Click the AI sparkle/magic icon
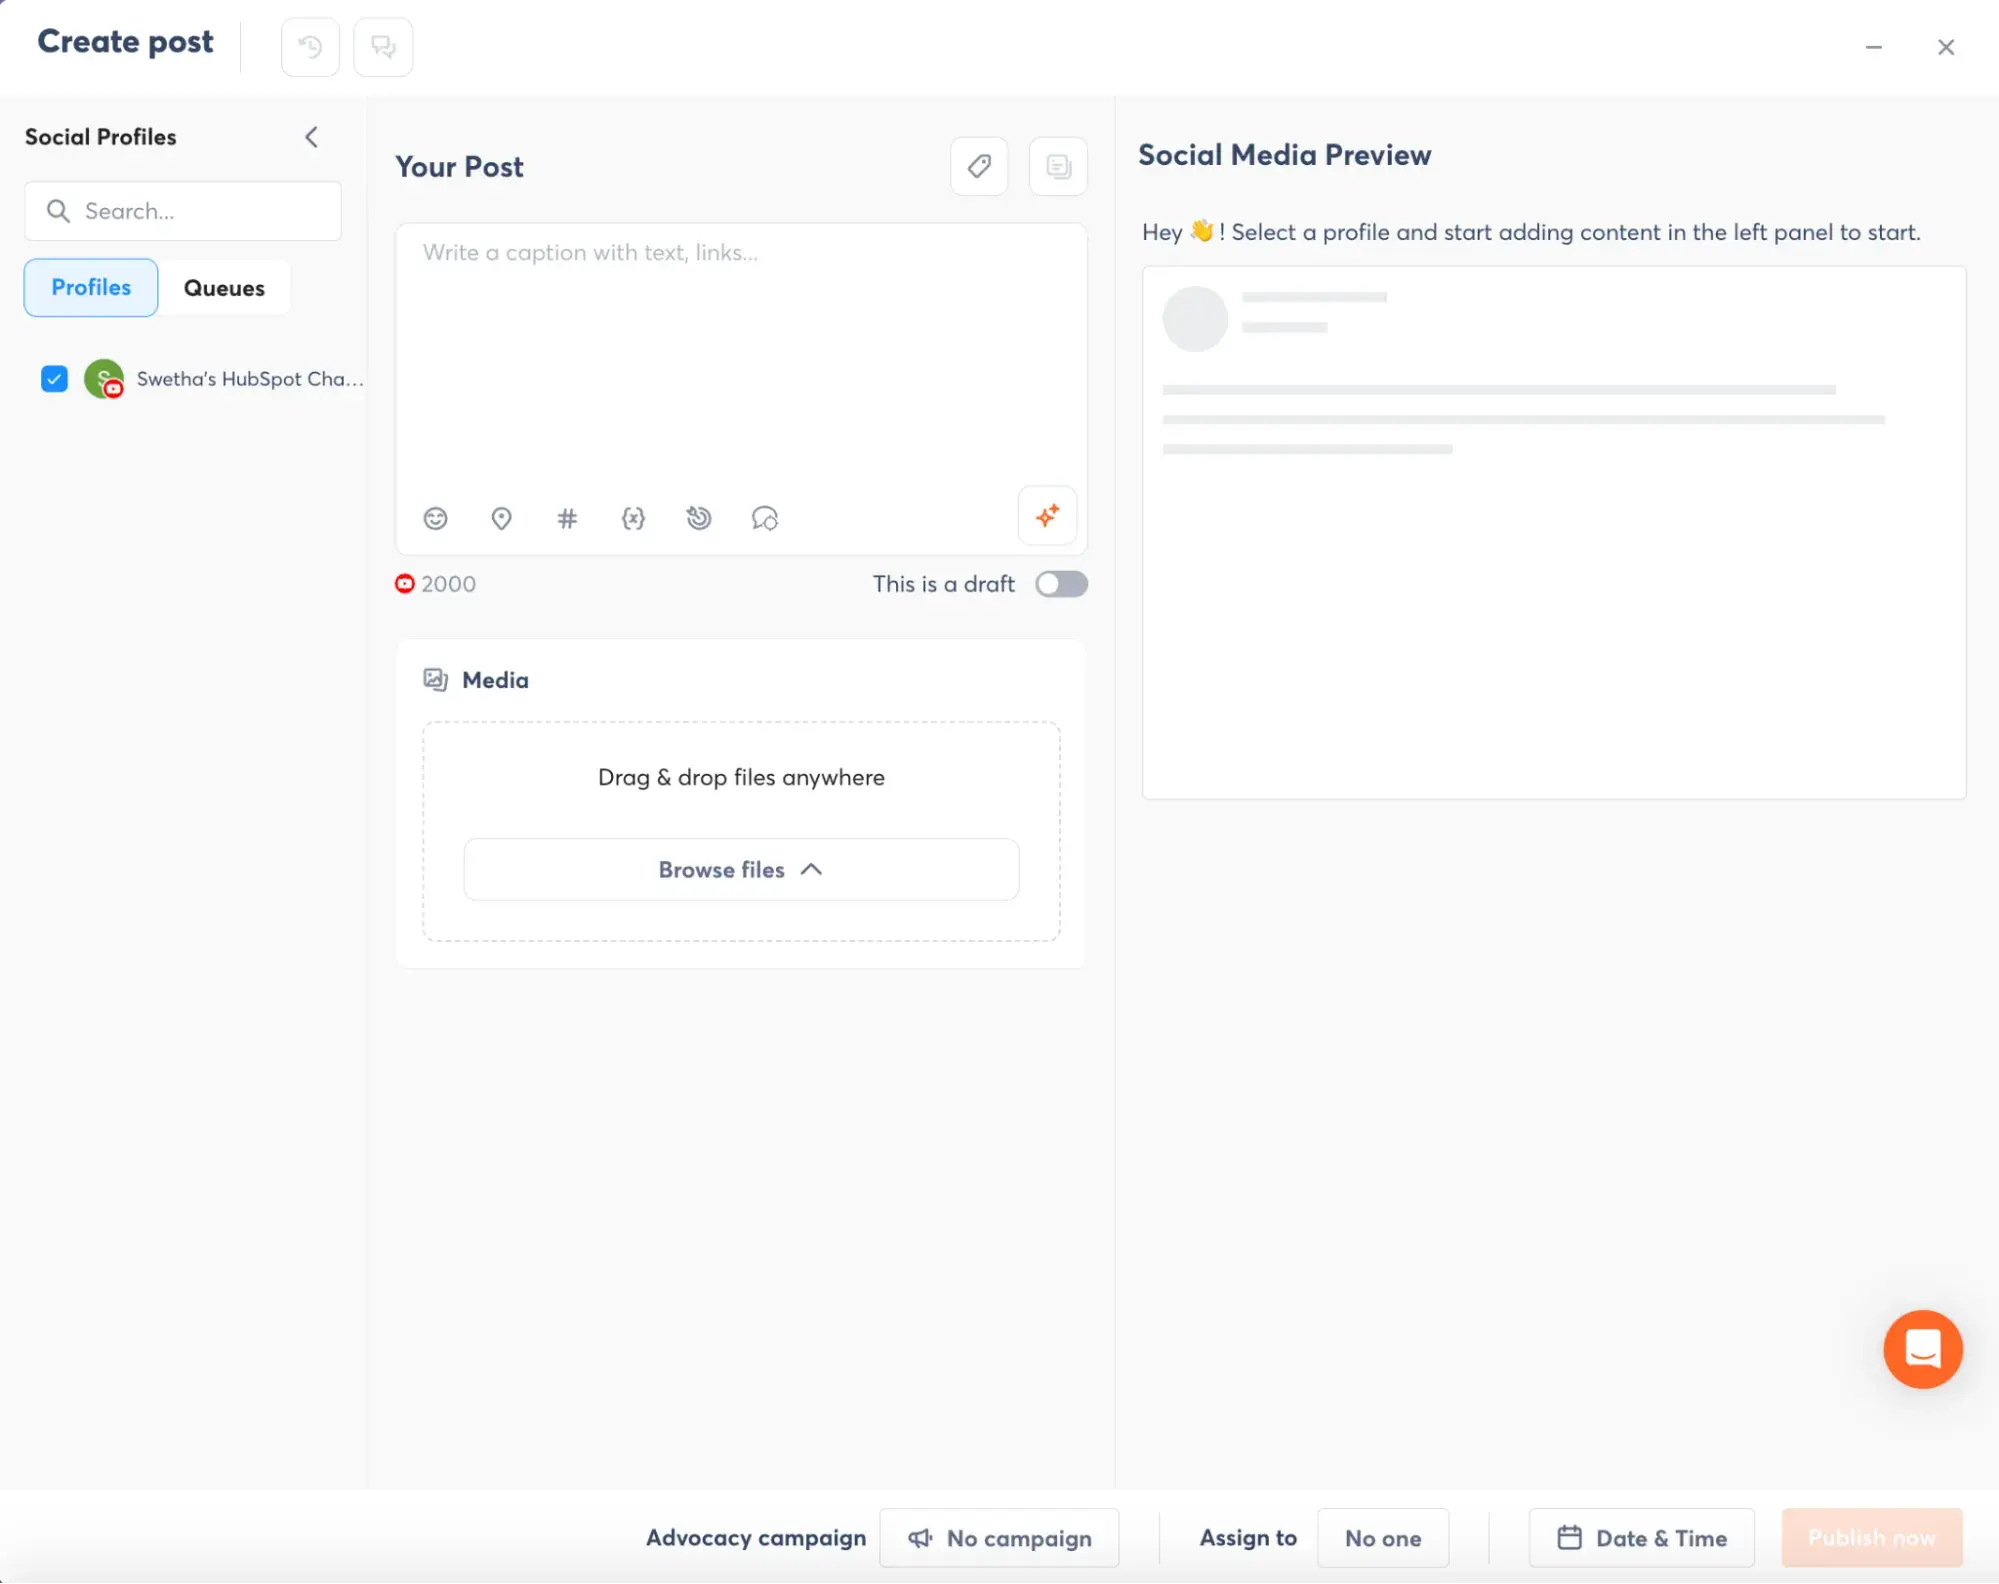The height and width of the screenshot is (1584, 1999). 1047,516
